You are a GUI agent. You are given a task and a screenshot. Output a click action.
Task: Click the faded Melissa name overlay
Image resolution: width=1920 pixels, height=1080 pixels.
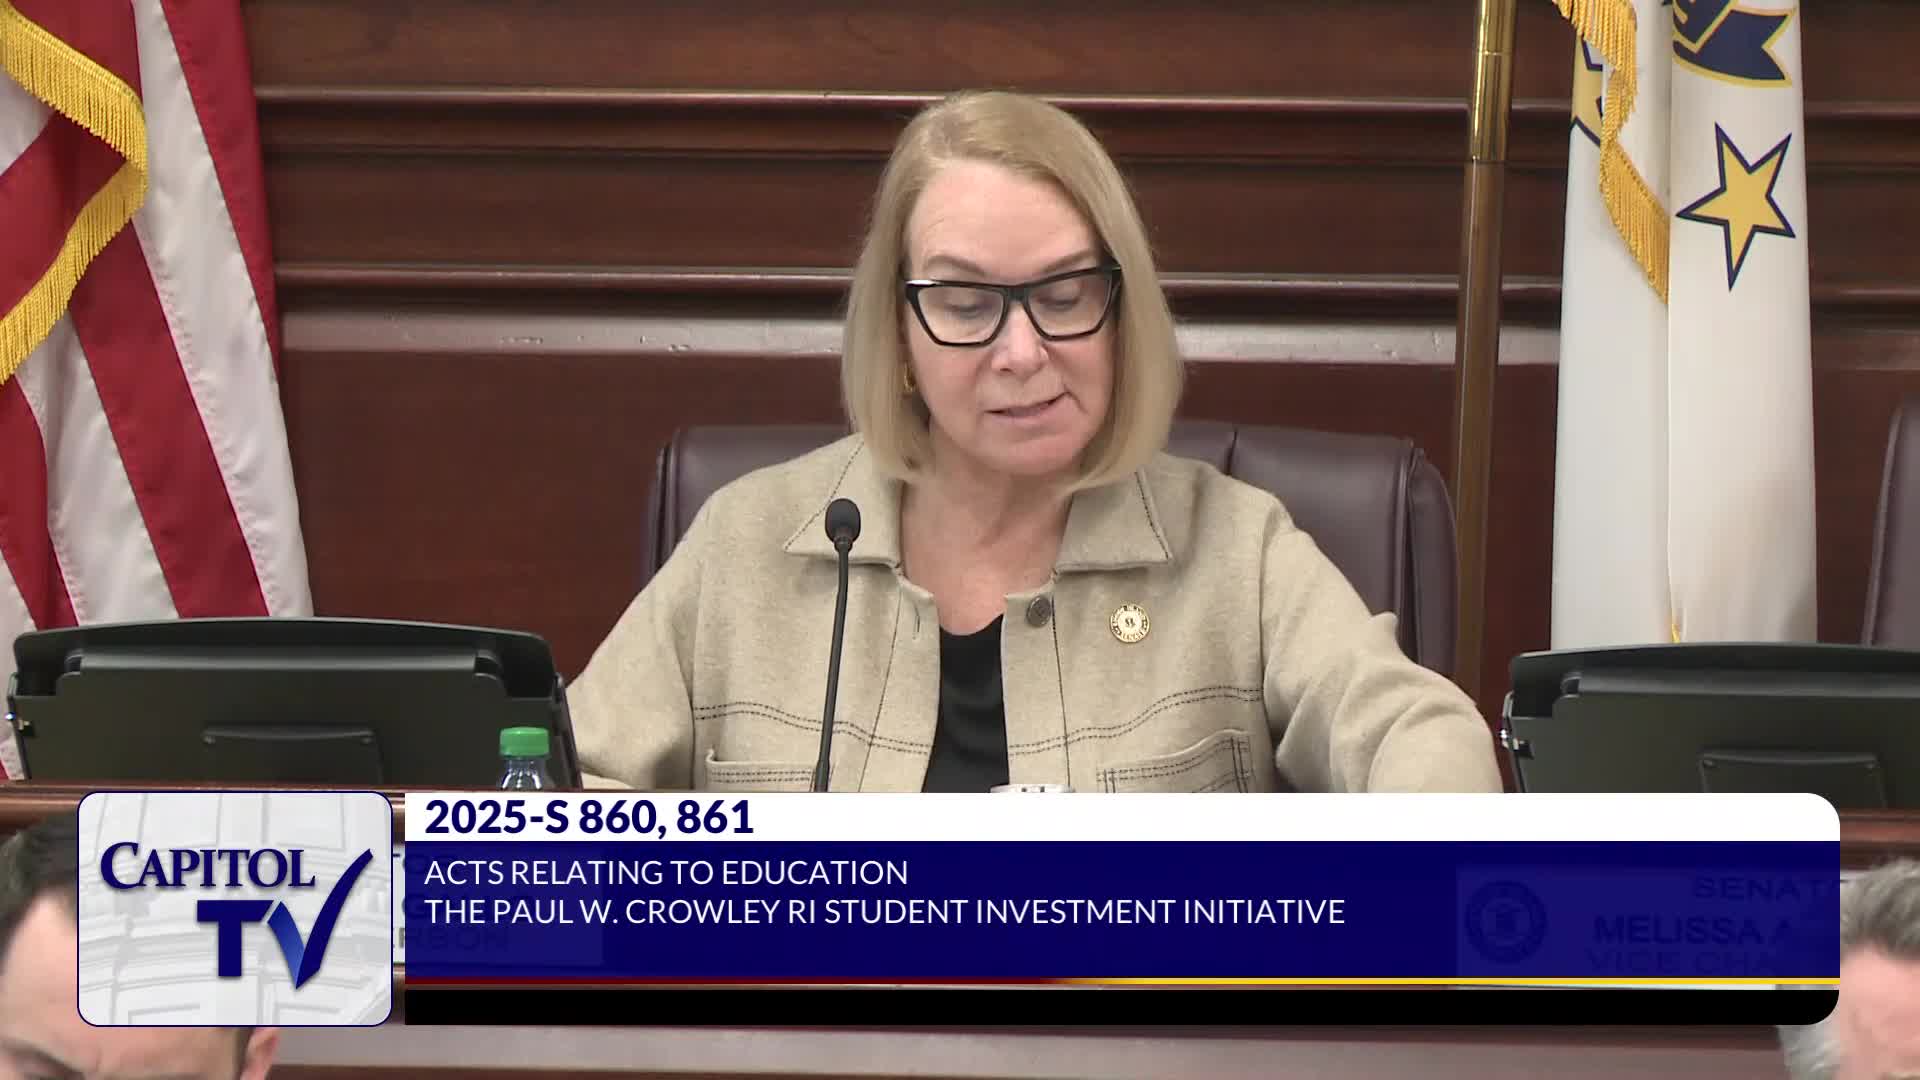[1680, 930]
